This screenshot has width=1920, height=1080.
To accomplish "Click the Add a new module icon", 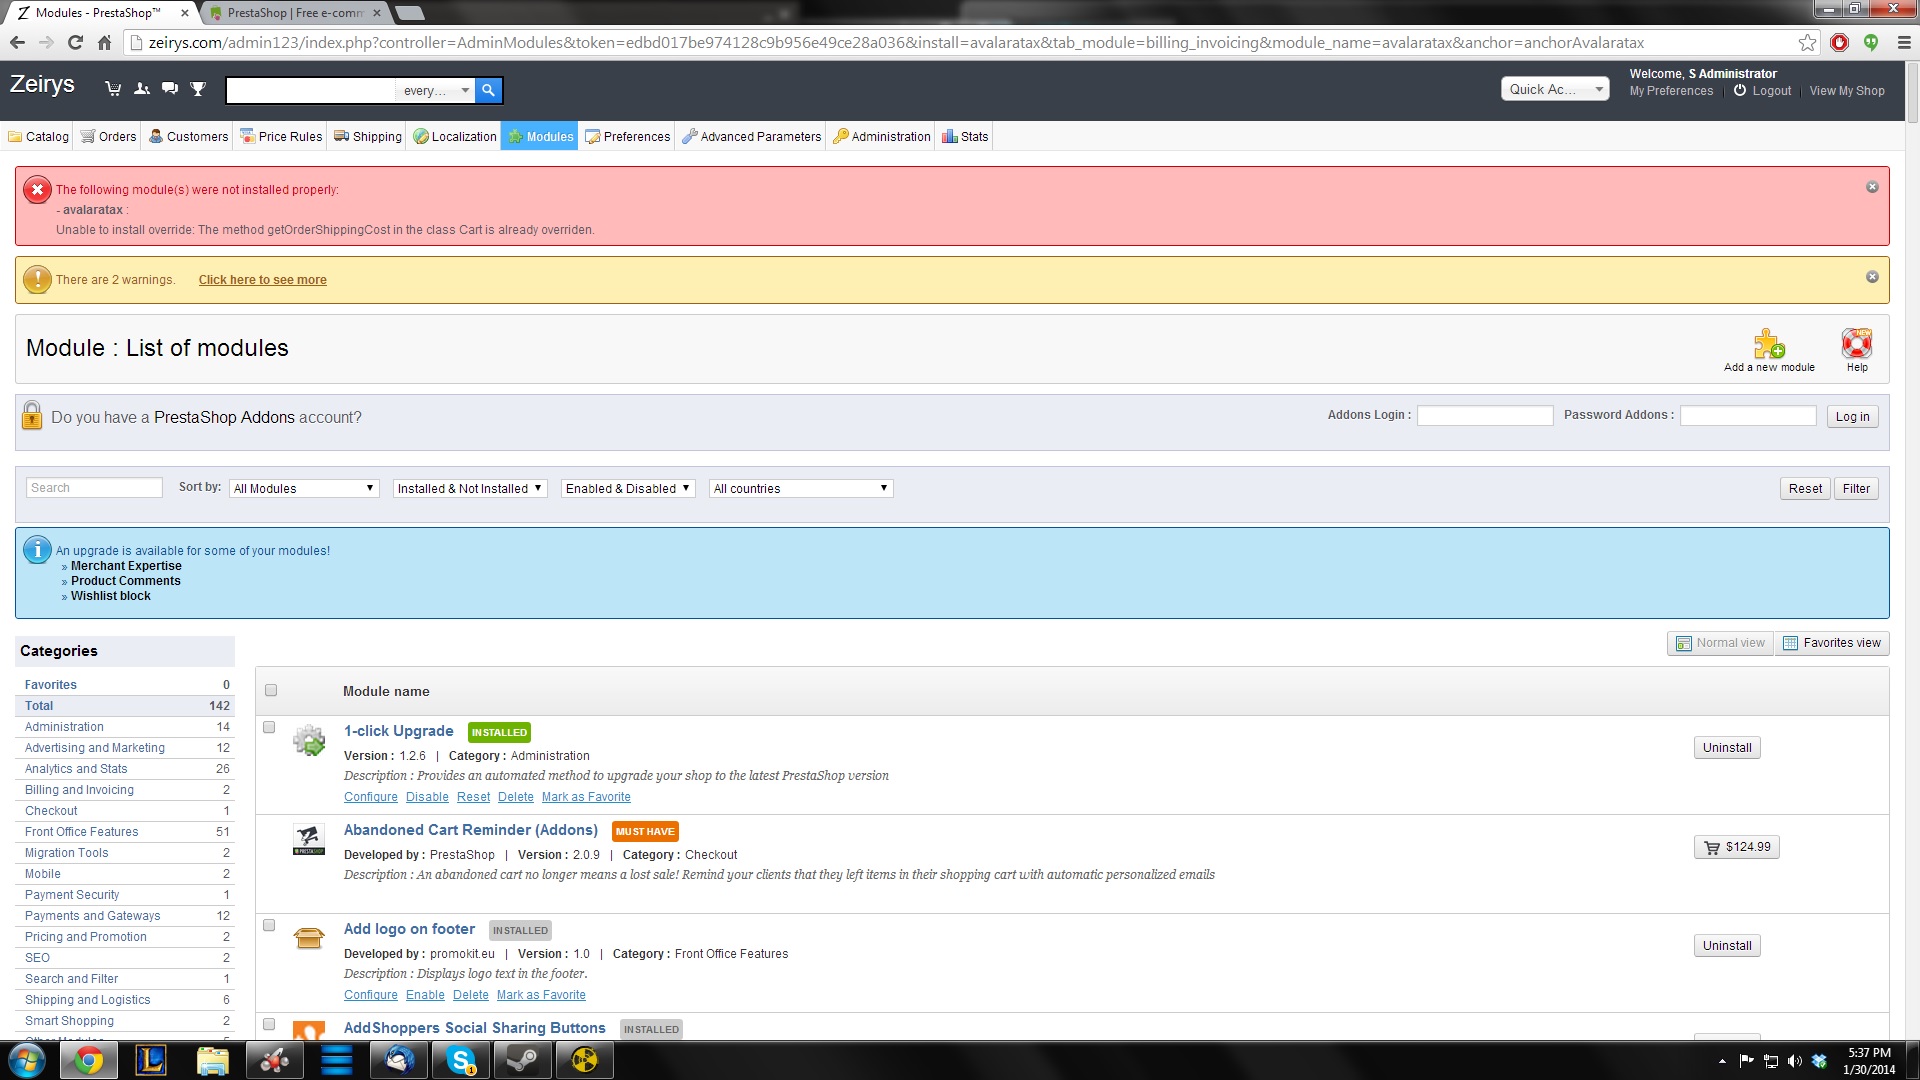I will point(1768,344).
